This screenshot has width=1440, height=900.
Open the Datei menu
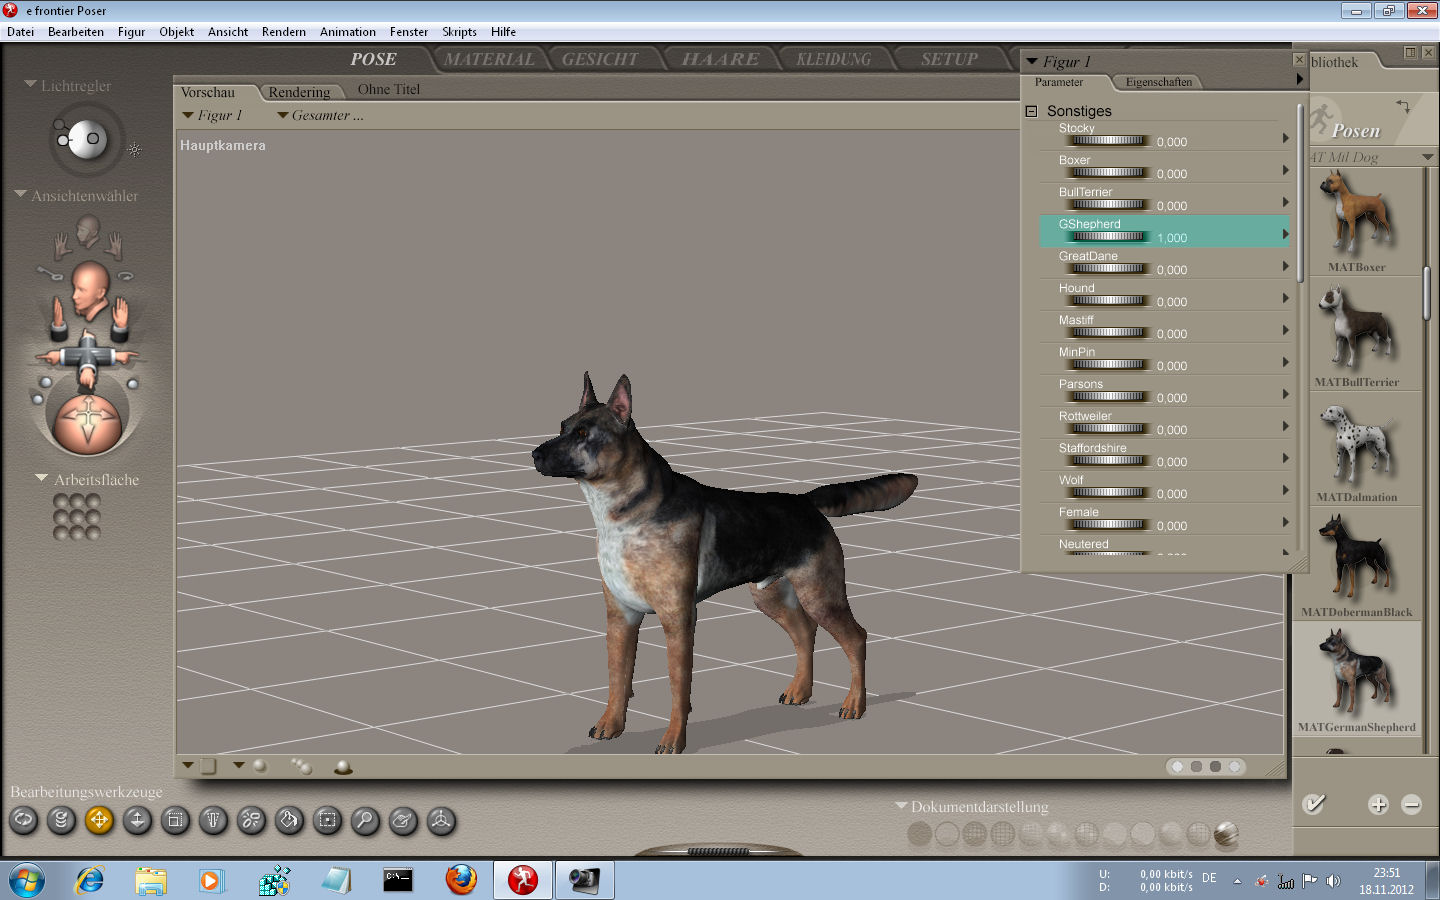click(20, 32)
